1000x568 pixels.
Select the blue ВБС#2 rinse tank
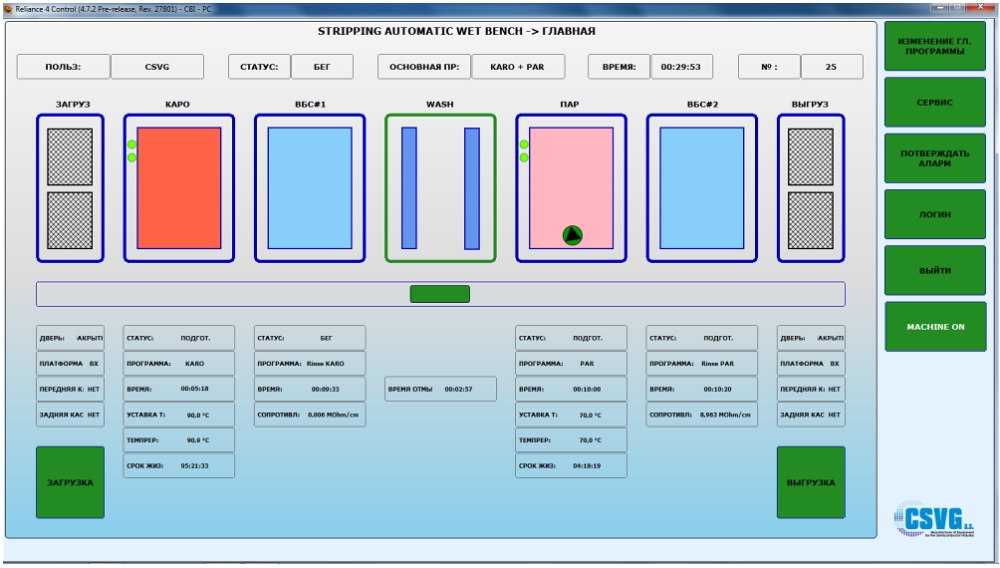[701, 188]
